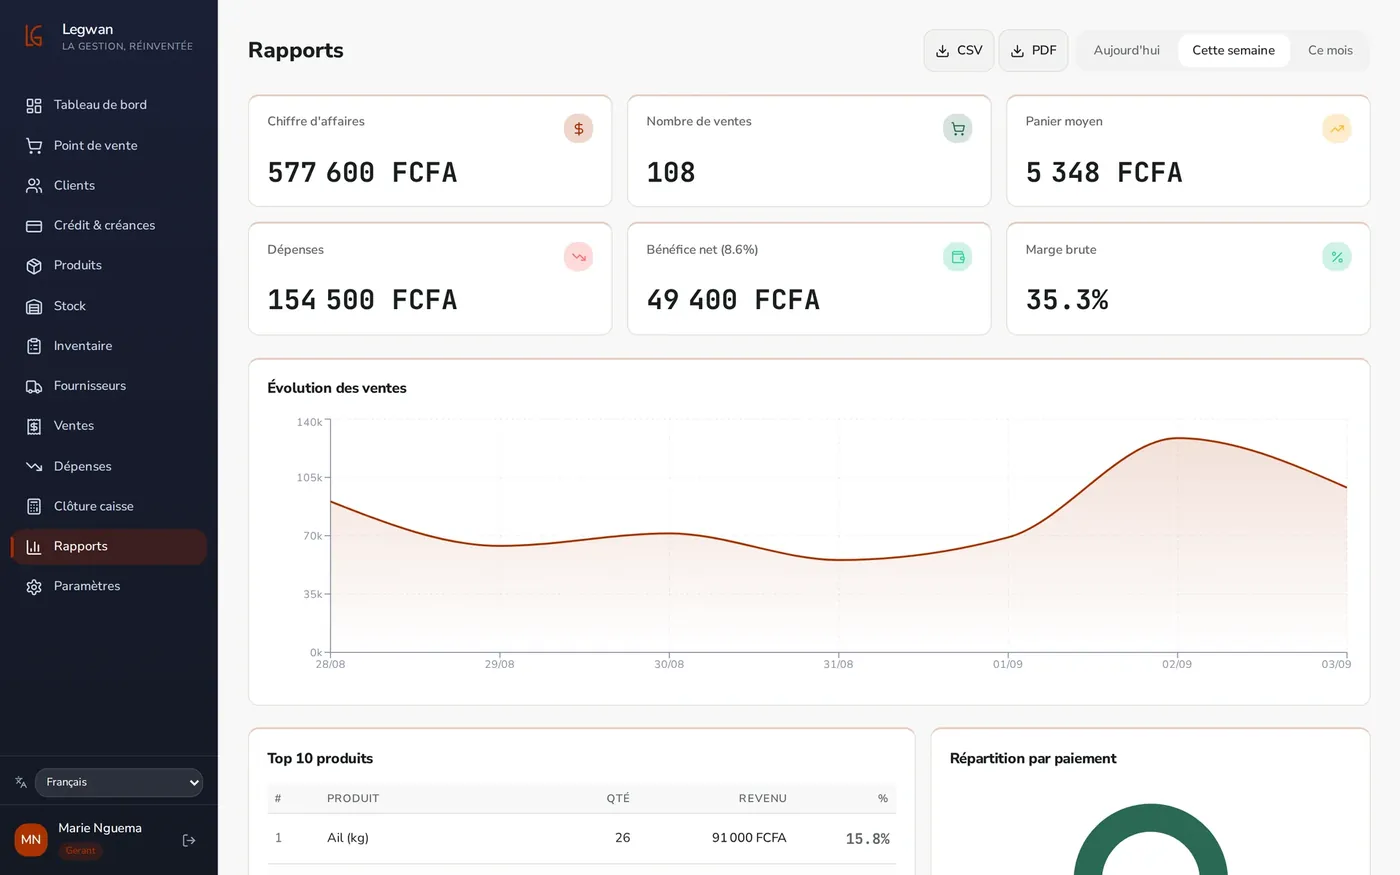Click the 154 500 FCFA expenses value
This screenshot has width=1400, height=875.
pos(362,300)
